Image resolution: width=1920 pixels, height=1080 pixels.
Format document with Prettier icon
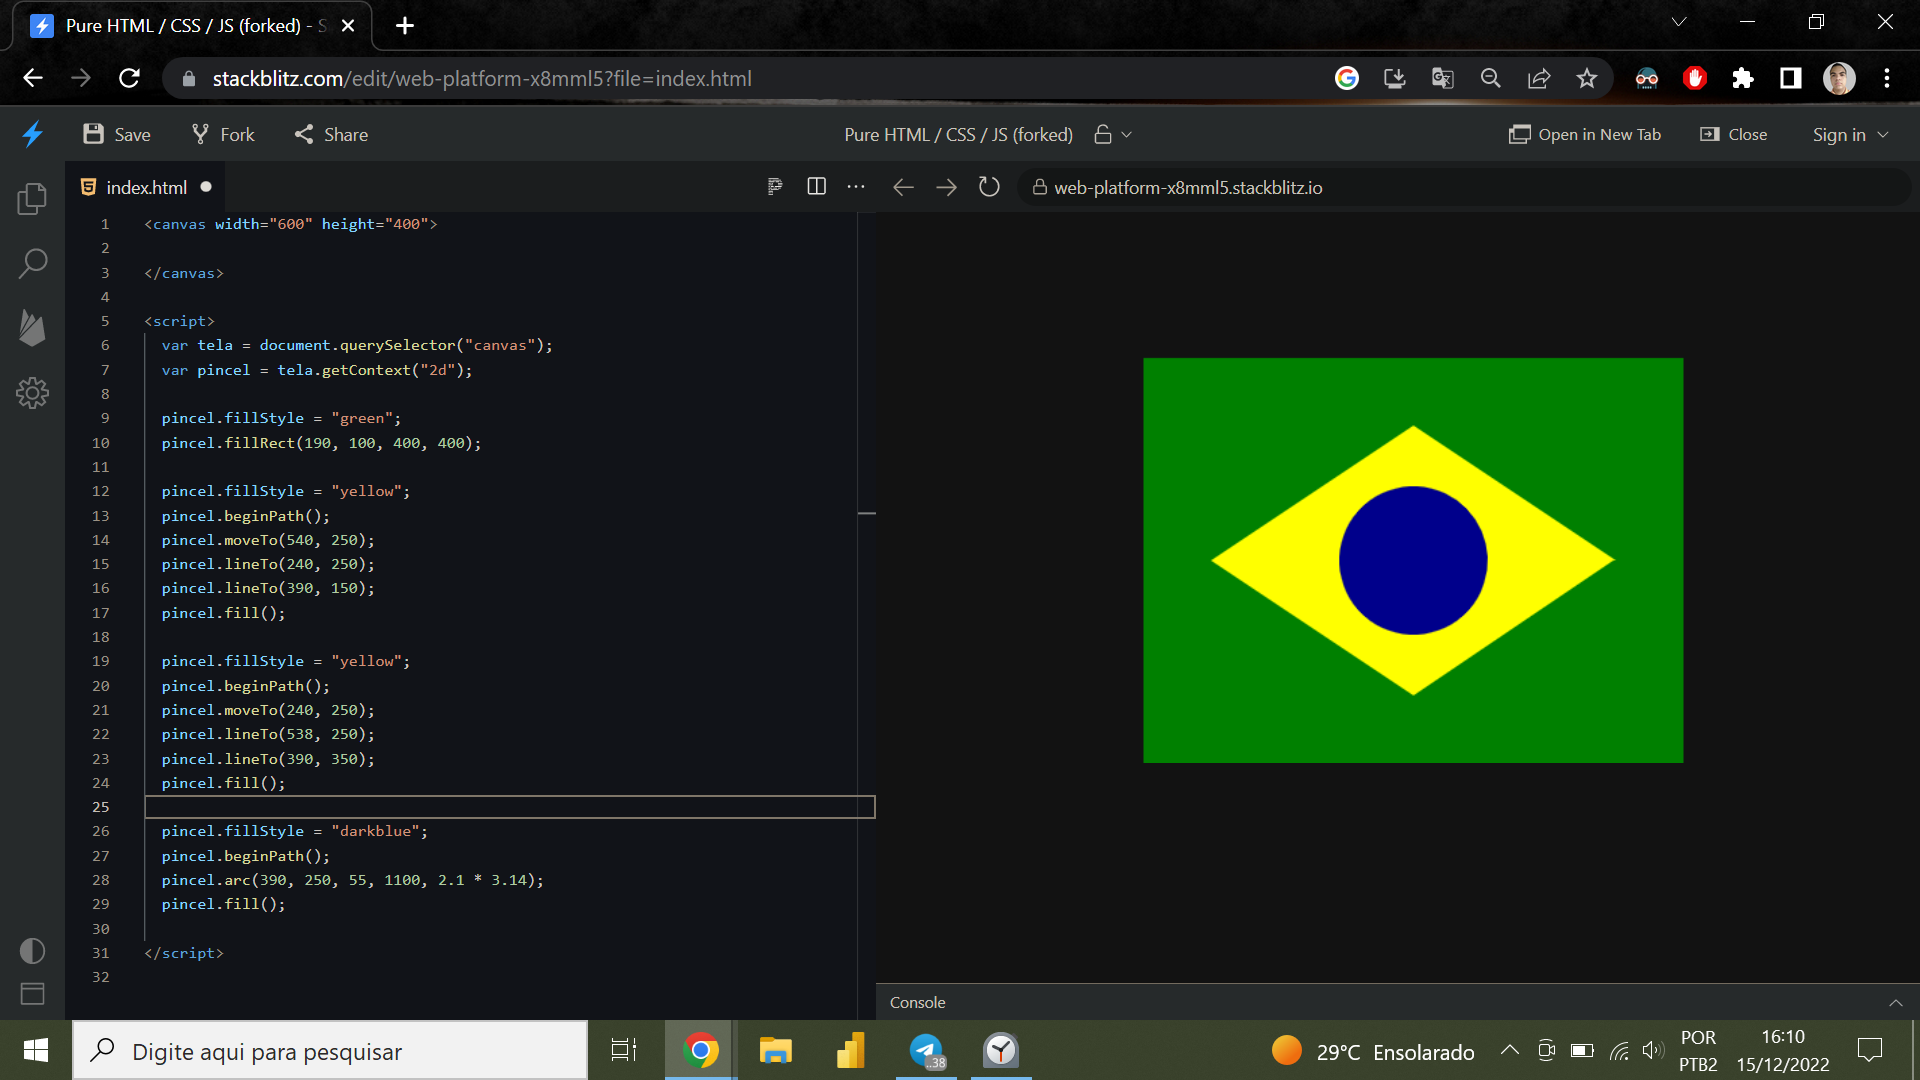coord(774,187)
